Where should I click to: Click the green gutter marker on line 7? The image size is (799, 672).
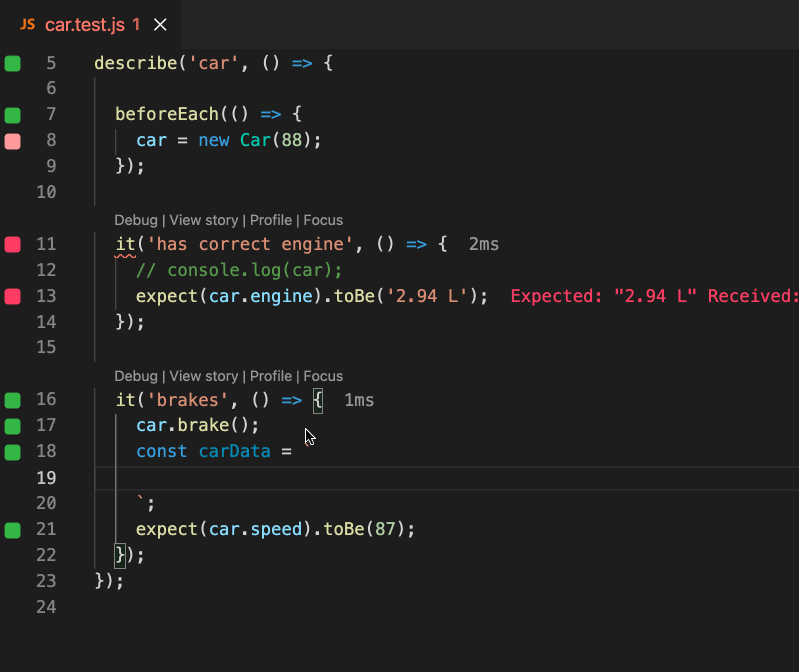12,116
